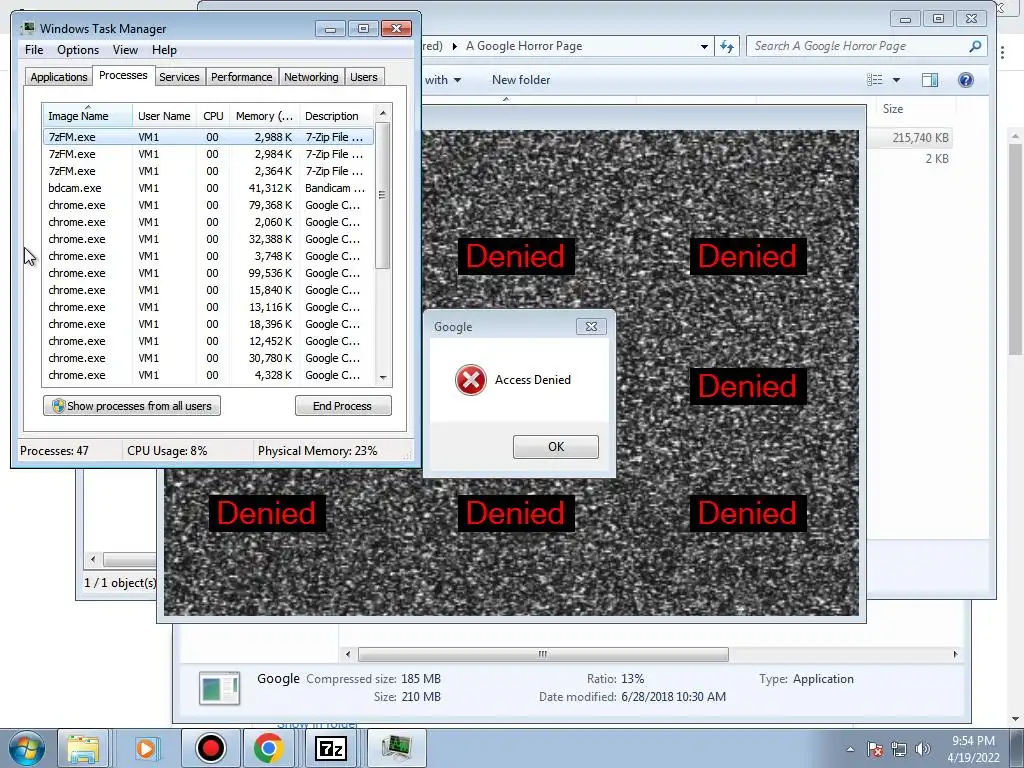Click right arrow of 7-Zip horizontal scrollbar

[x=955, y=654]
